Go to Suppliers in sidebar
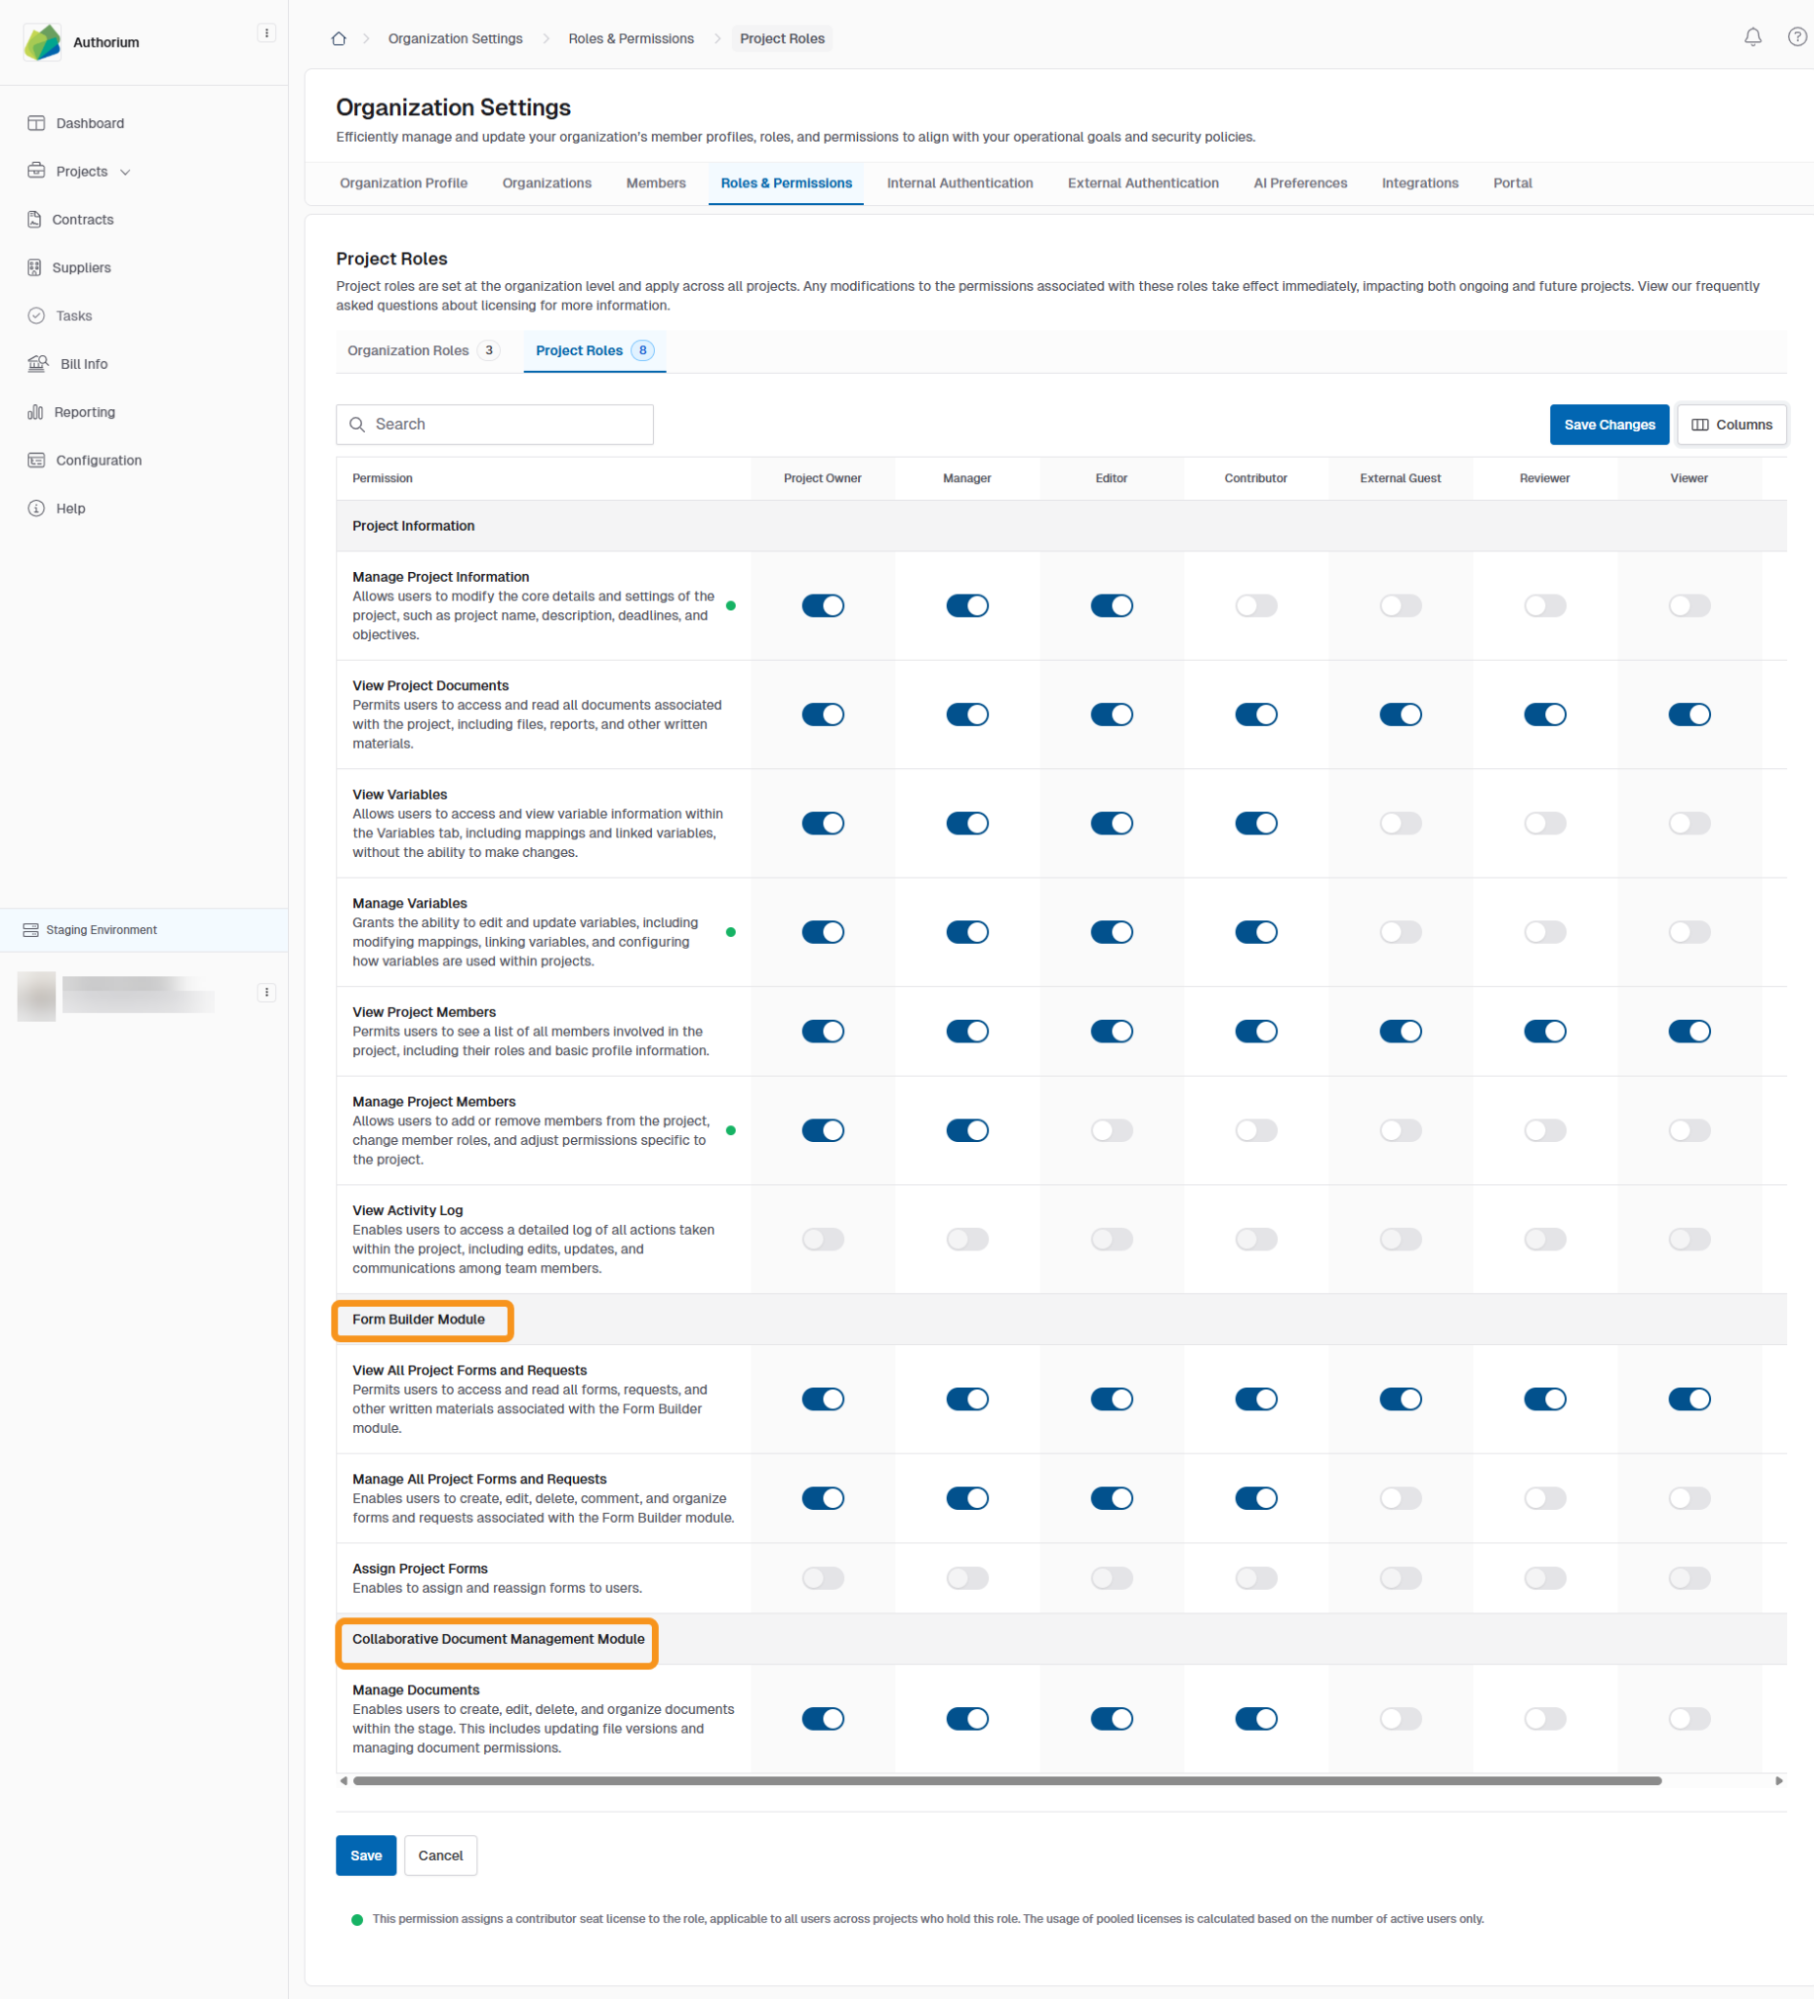Viewport: 1814px width, 1999px height. (81, 267)
